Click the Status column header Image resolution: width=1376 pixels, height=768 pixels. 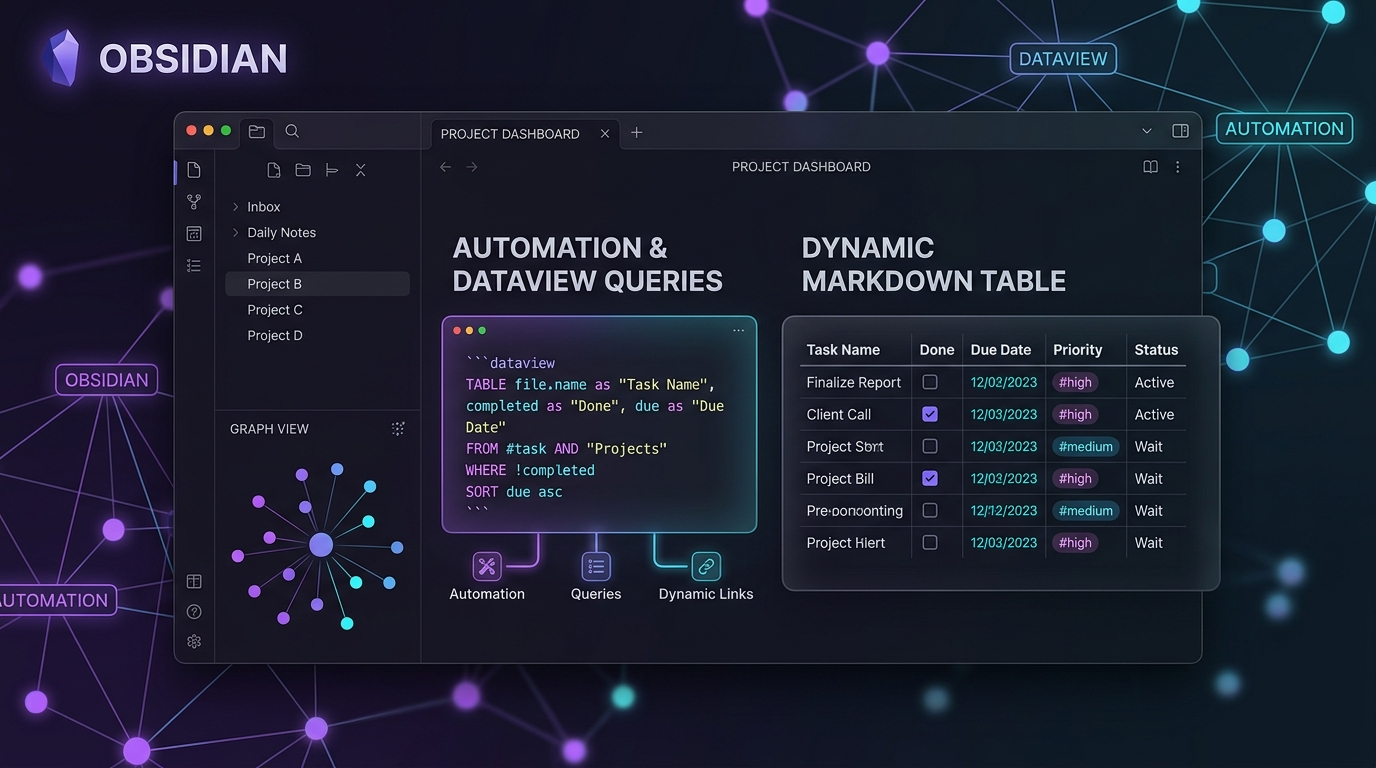coord(1156,350)
